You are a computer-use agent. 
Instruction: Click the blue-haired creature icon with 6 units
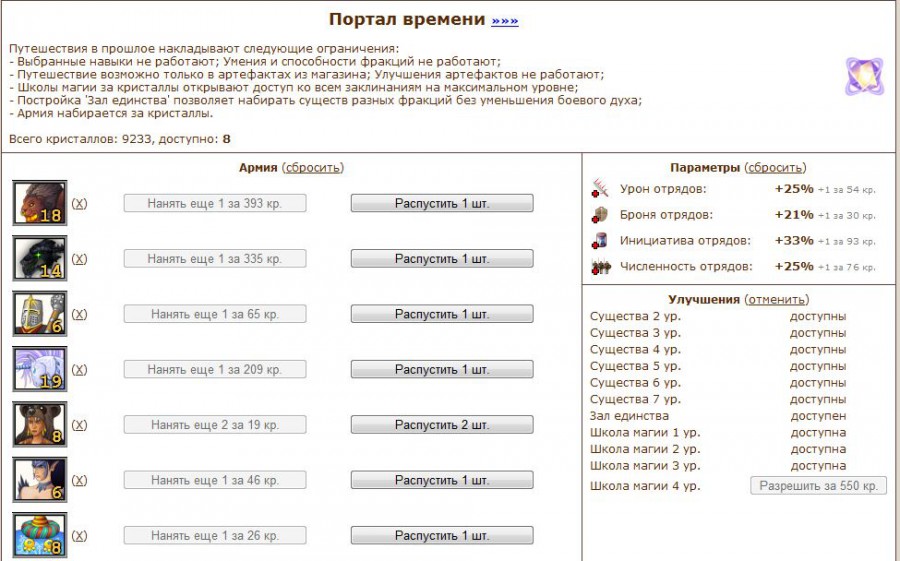click(40, 480)
